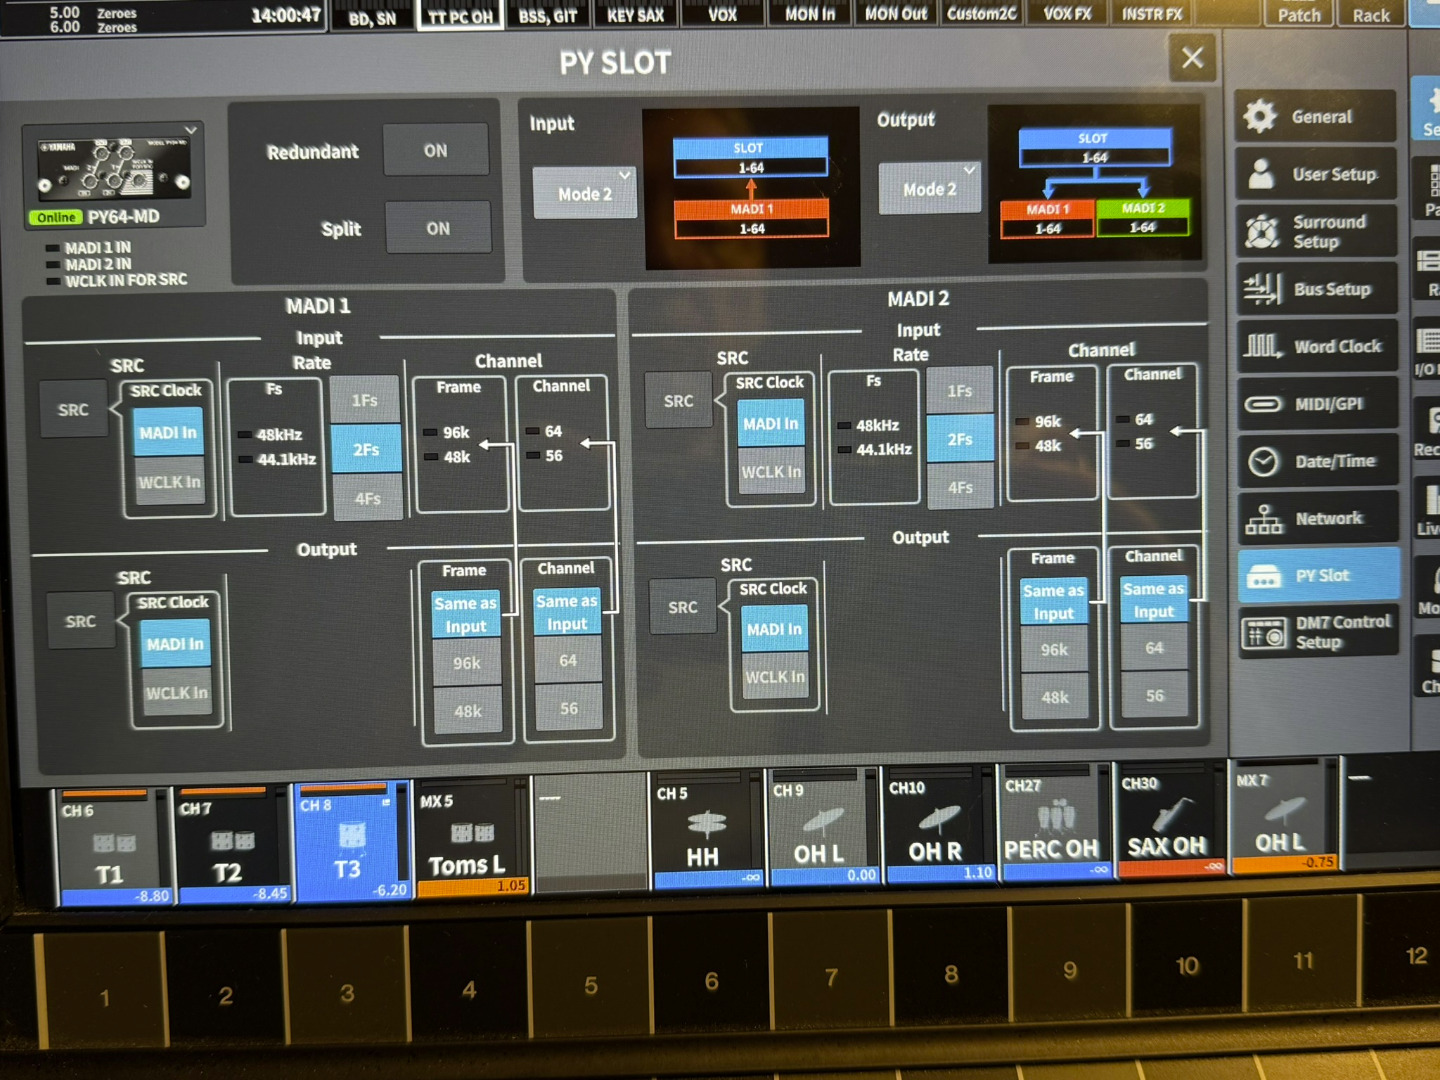Set MADI 2 output frame to 48k
Screen dimensions: 1440x1080
click(1054, 697)
